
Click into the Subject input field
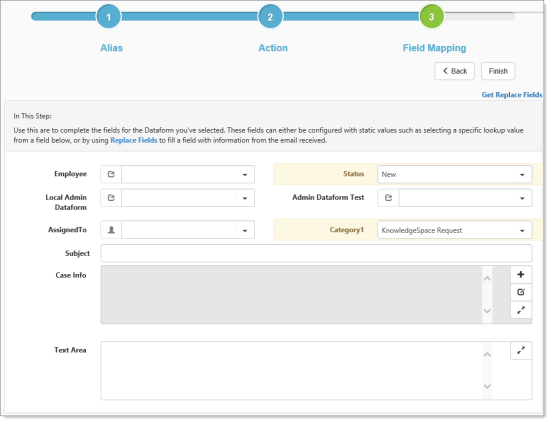coord(316,253)
